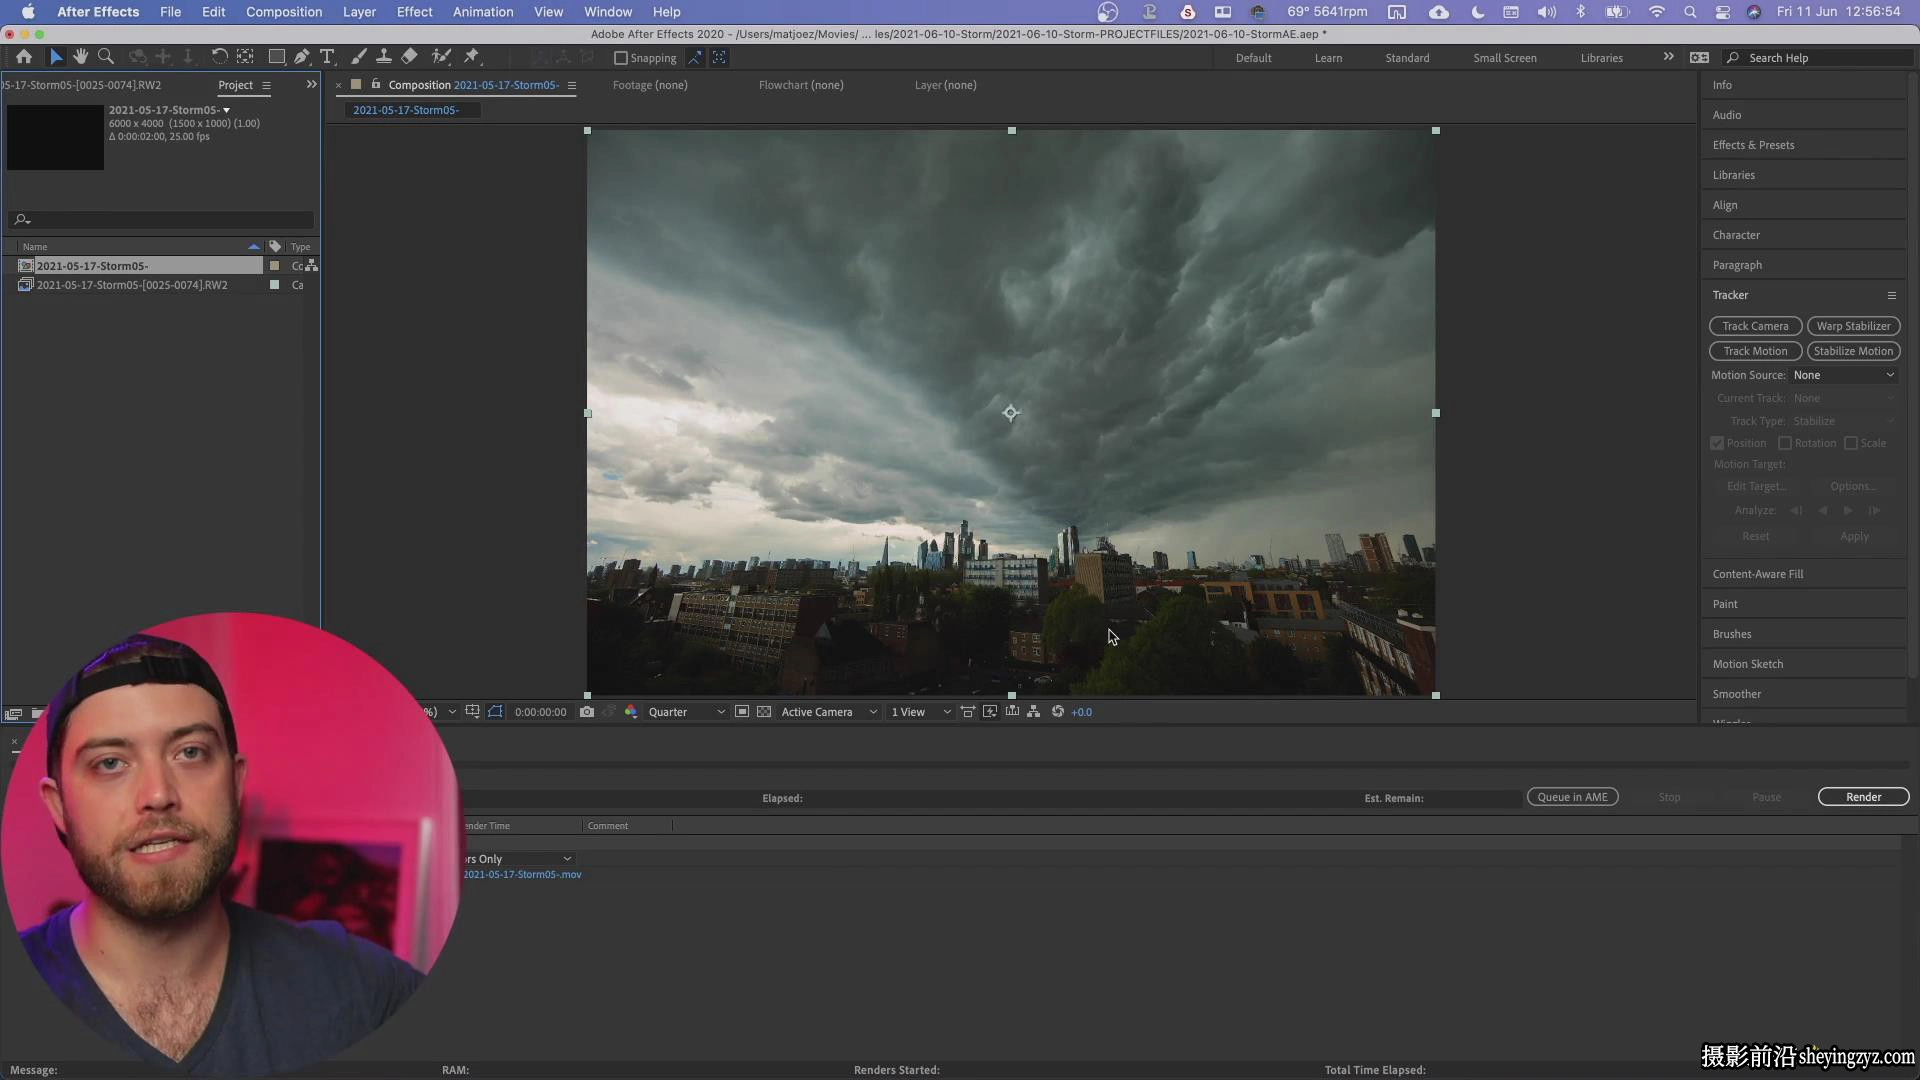This screenshot has height=1080, width=1920.
Task: Click the Render button
Action: tap(1863, 797)
